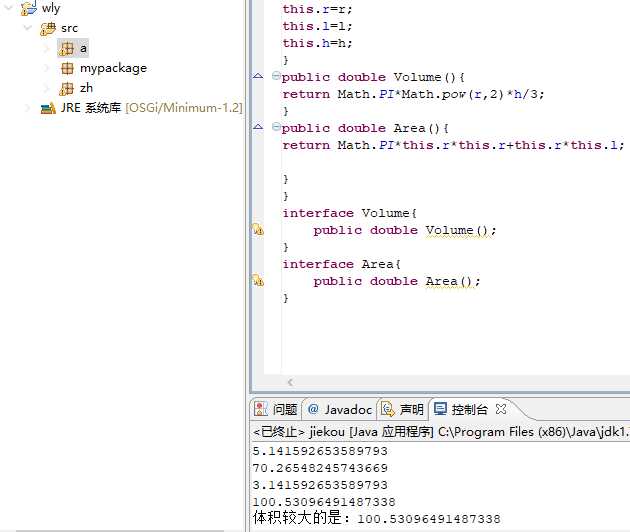Click the mypackage package icon
The height and width of the screenshot is (532, 630).
[67, 68]
